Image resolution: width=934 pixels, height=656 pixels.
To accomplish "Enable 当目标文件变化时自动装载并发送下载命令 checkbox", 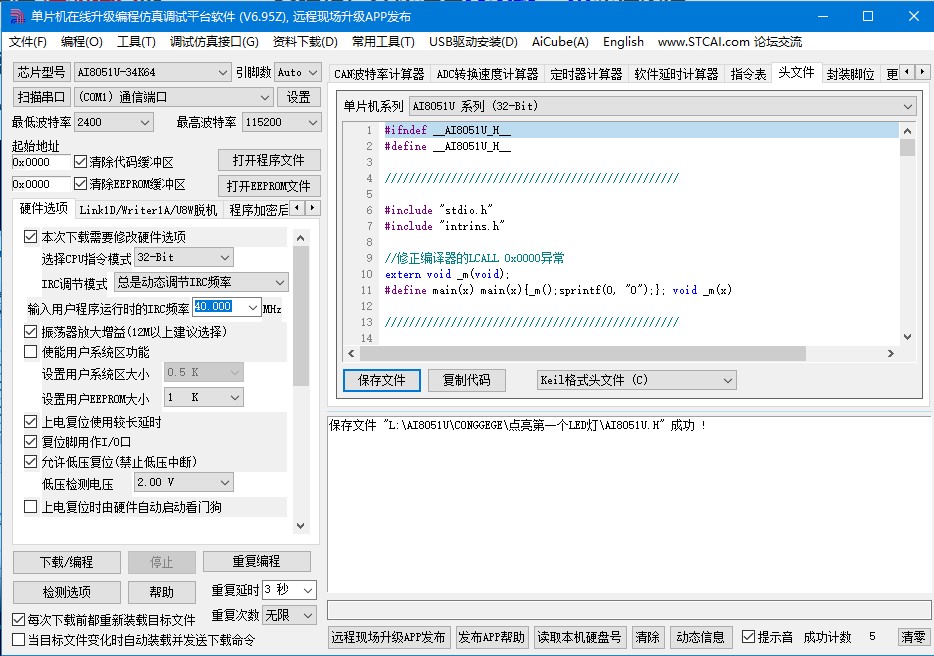I will [x=18, y=639].
